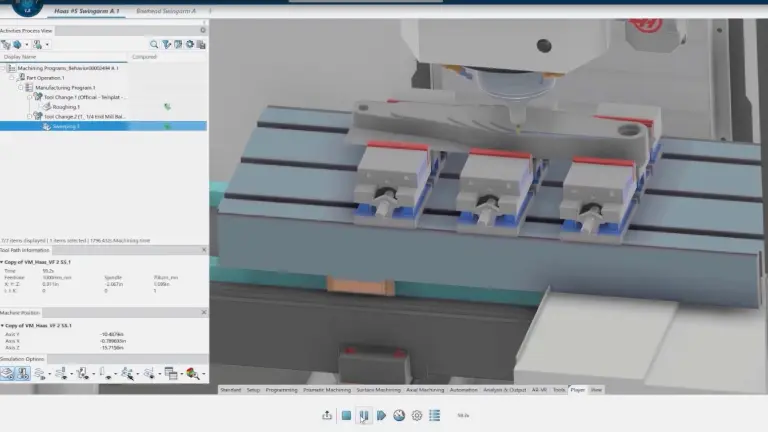Image resolution: width=768 pixels, height=432 pixels.
Task: Open the Automation ribbon tab
Action: [463, 390]
